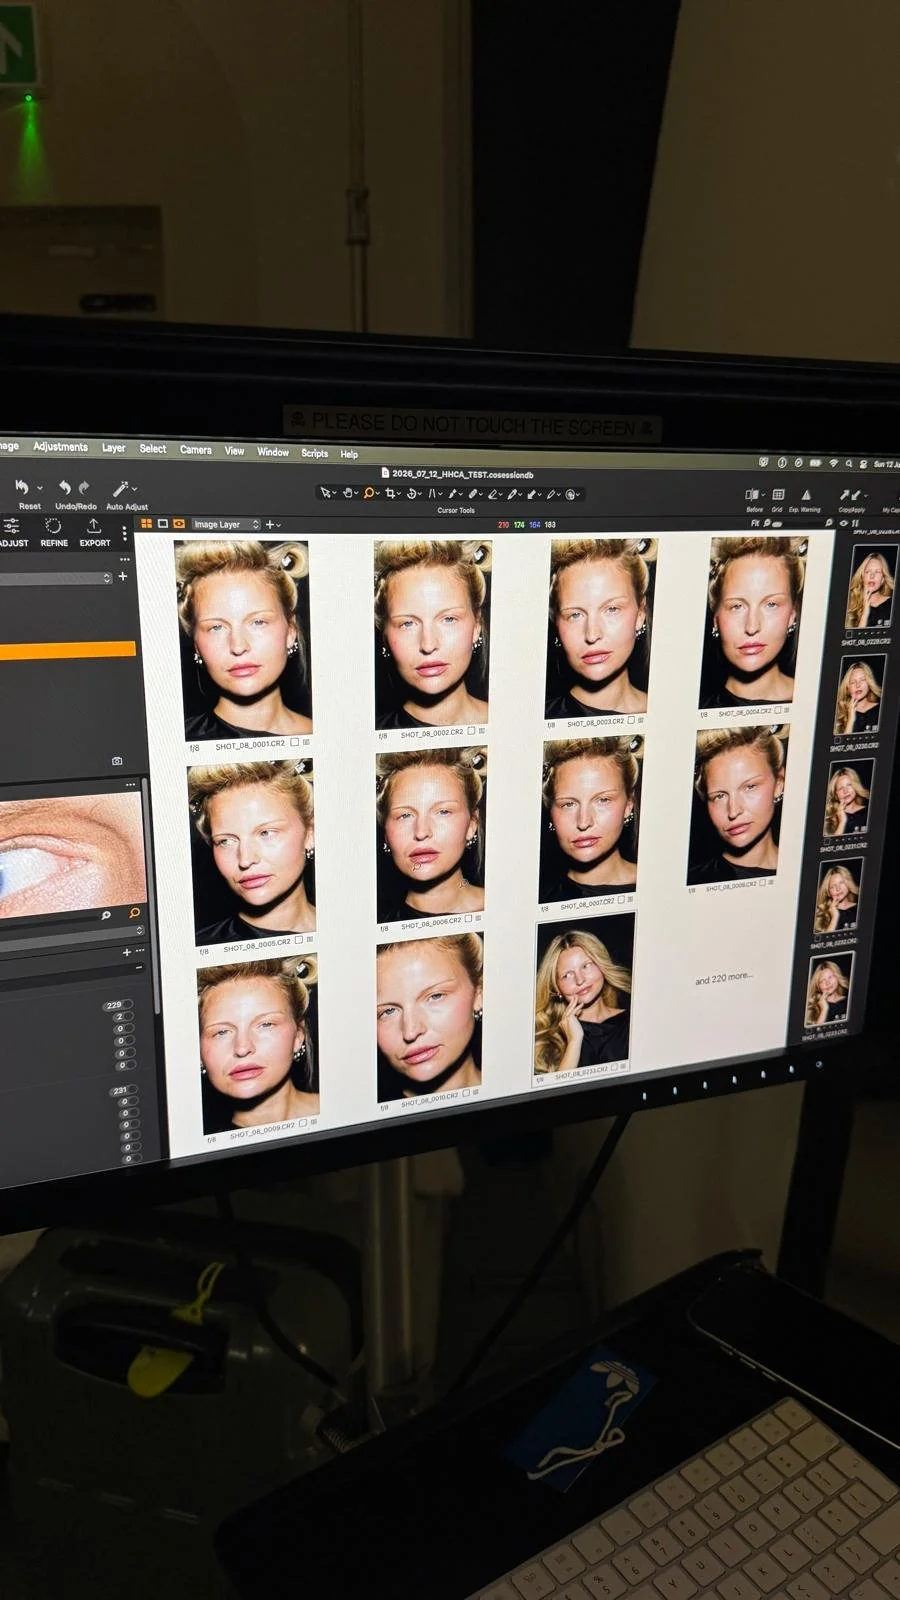Click the "and 220 more..." link
The image size is (900, 1600).
click(724, 978)
